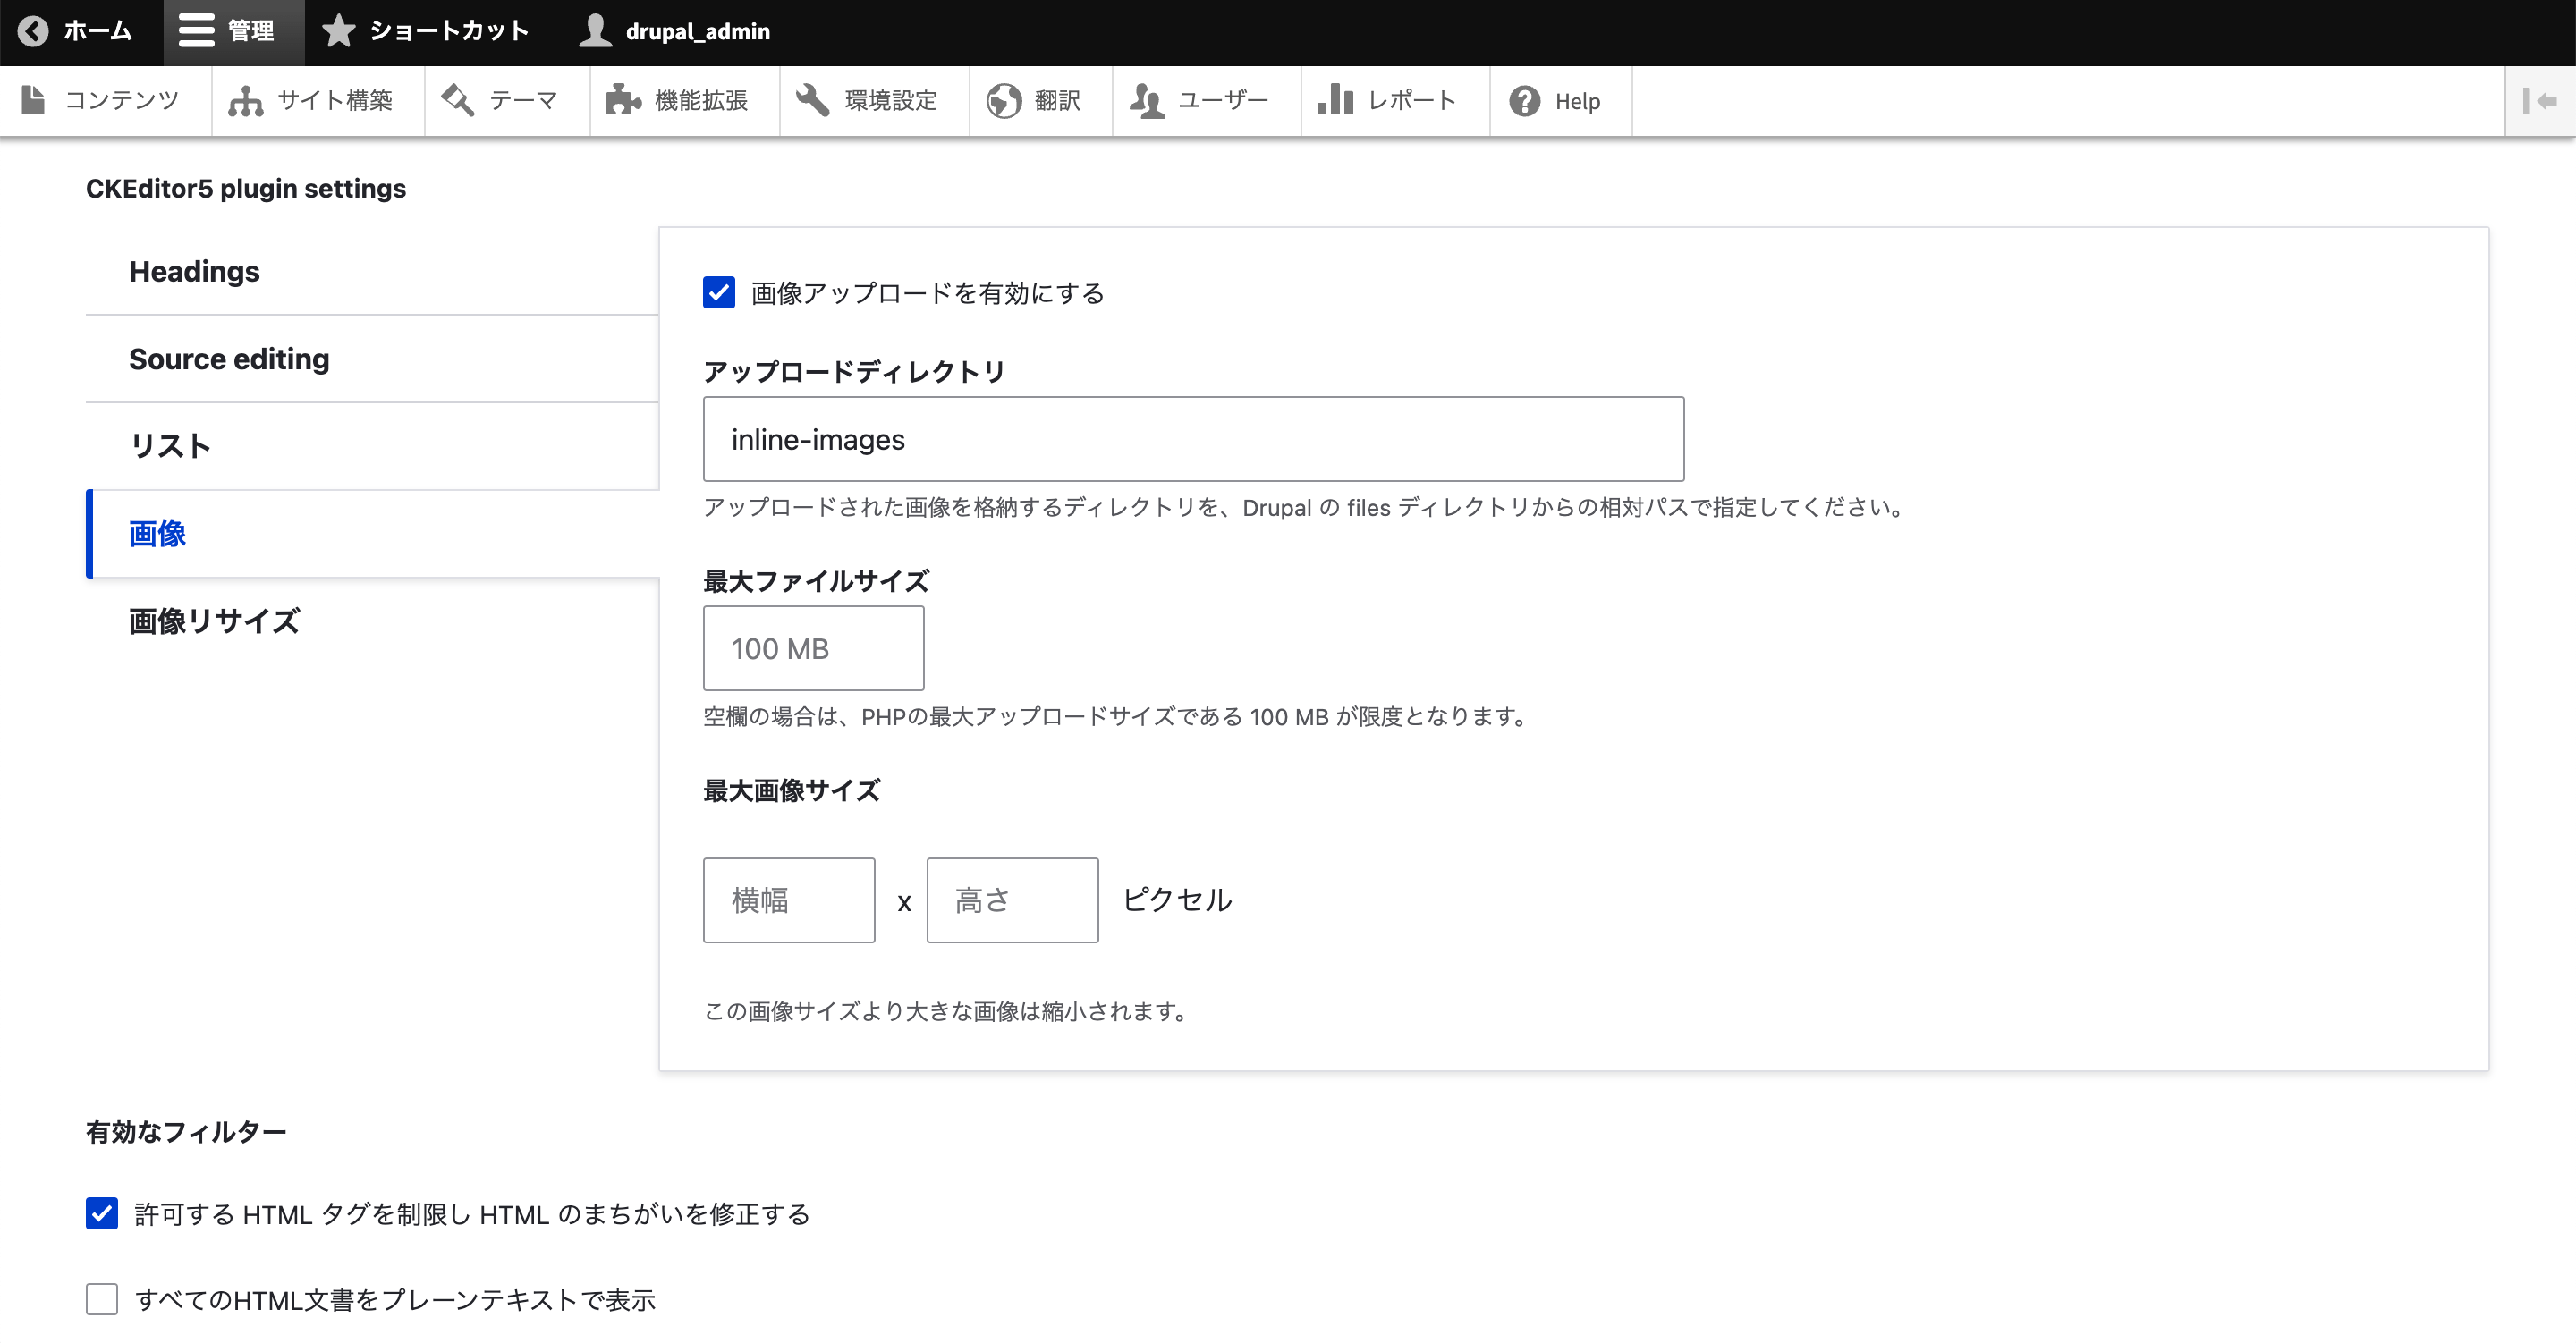Click the コンテンツ content icon

click(36, 100)
